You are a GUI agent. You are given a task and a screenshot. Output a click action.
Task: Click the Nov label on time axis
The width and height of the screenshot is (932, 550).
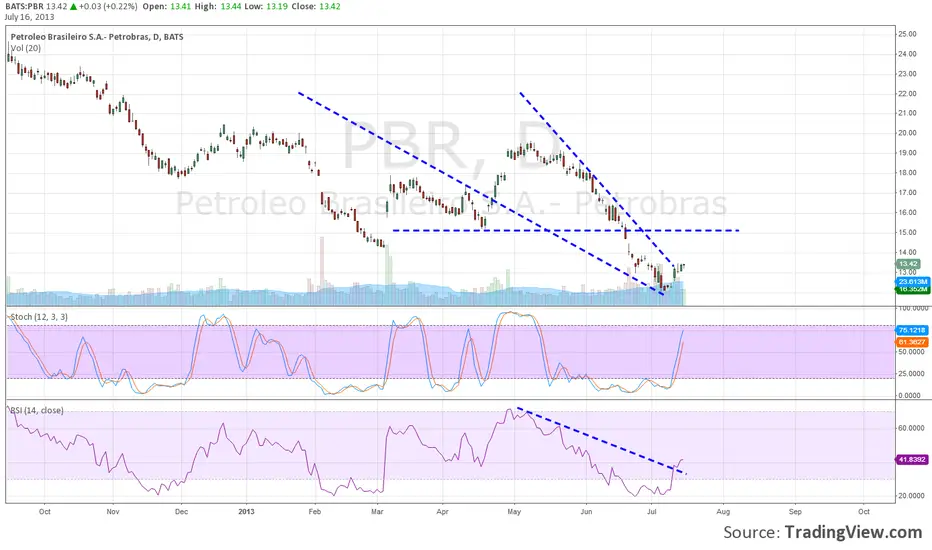[113, 511]
